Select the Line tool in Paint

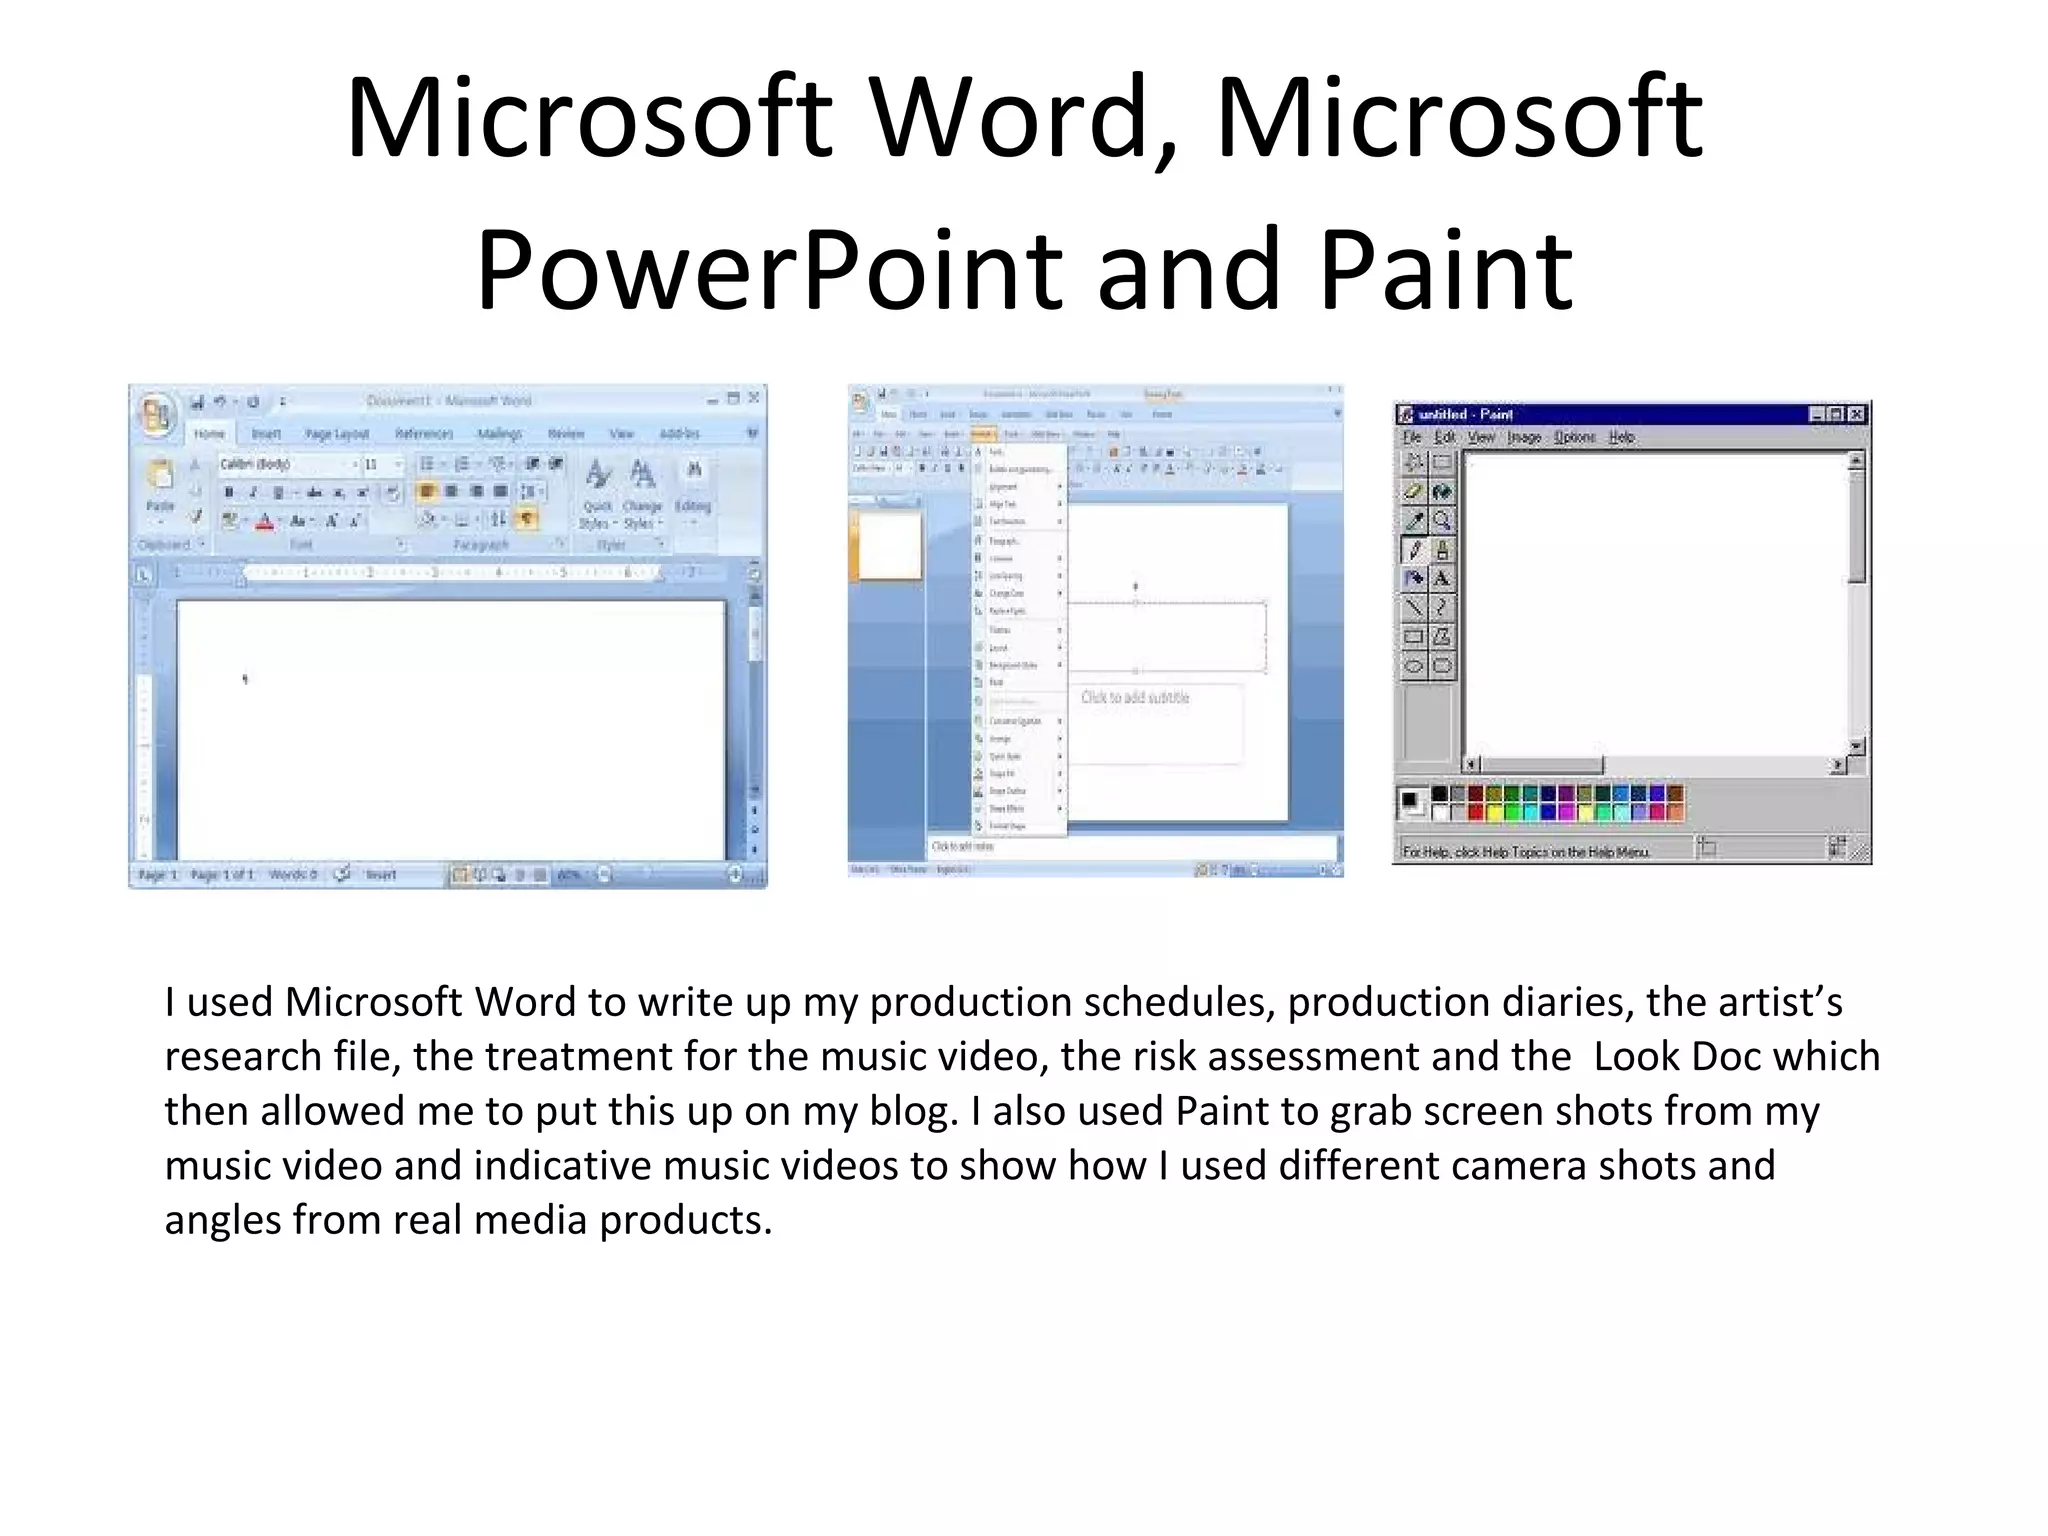tap(1414, 608)
